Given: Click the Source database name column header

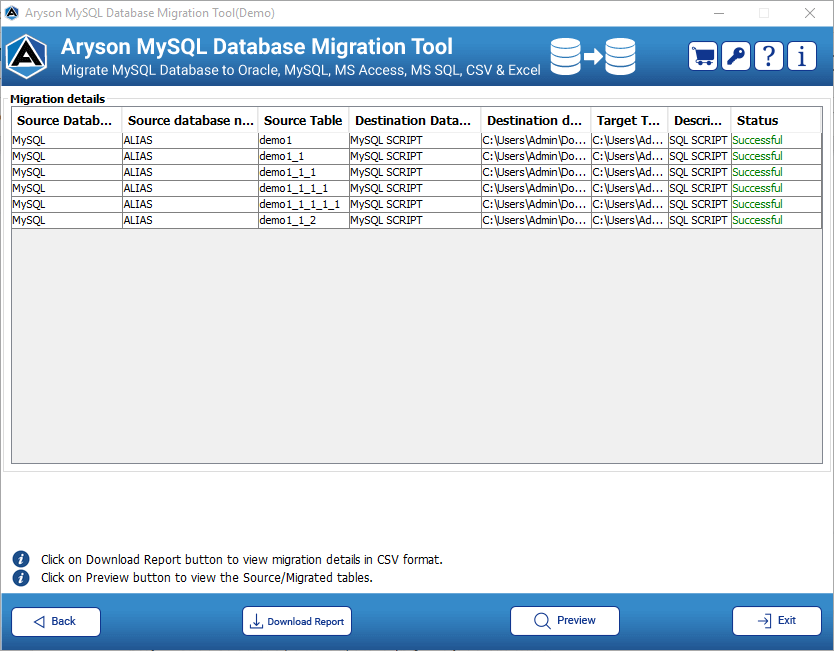Looking at the screenshot, I should coord(190,120).
